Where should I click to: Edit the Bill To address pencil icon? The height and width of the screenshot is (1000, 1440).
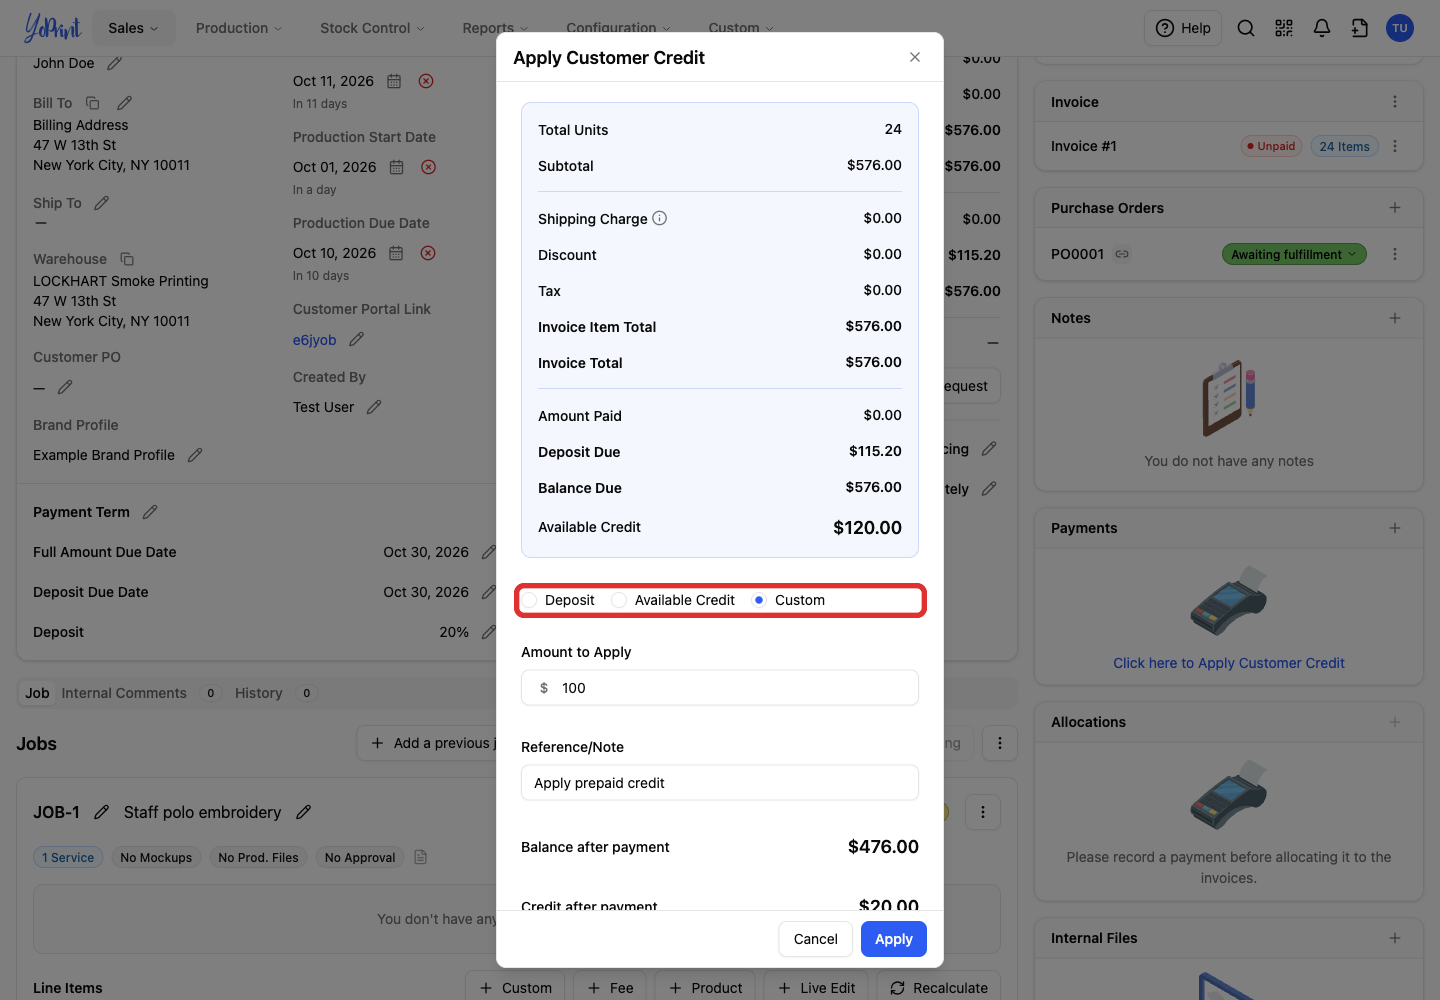pyautogui.click(x=125, y=103)
